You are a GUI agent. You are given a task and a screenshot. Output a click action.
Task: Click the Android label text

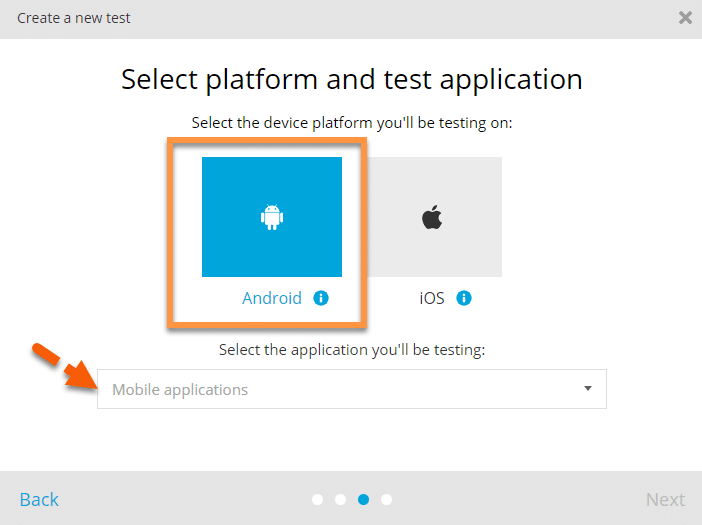[272, 298]
